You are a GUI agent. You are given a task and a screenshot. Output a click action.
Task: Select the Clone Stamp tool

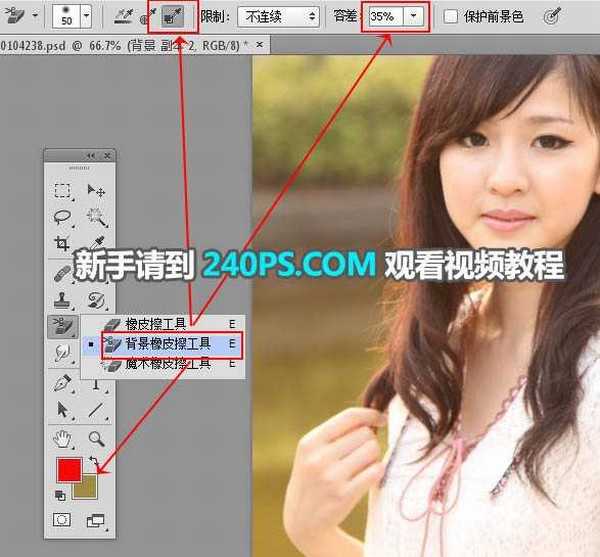(x=62, y=299)
